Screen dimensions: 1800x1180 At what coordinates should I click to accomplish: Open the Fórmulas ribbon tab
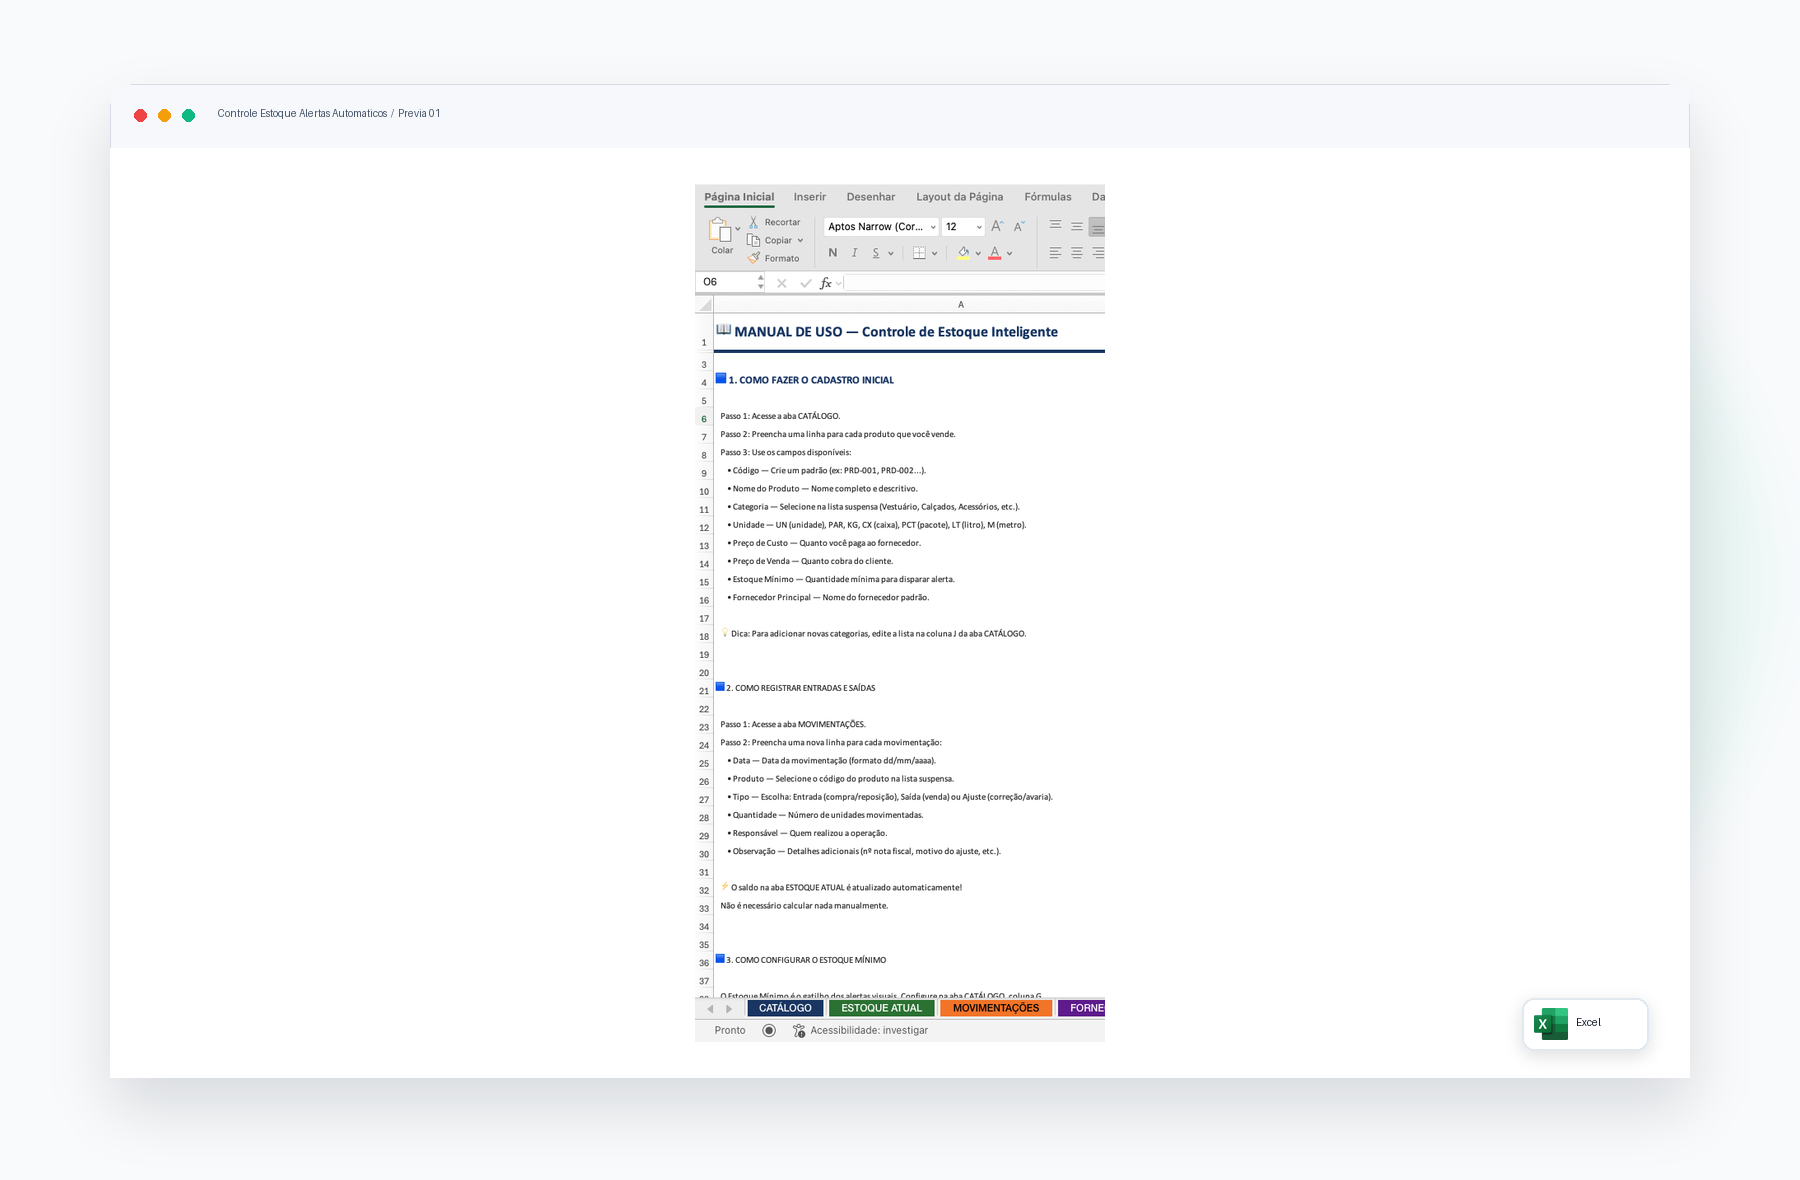[1048, 197]
